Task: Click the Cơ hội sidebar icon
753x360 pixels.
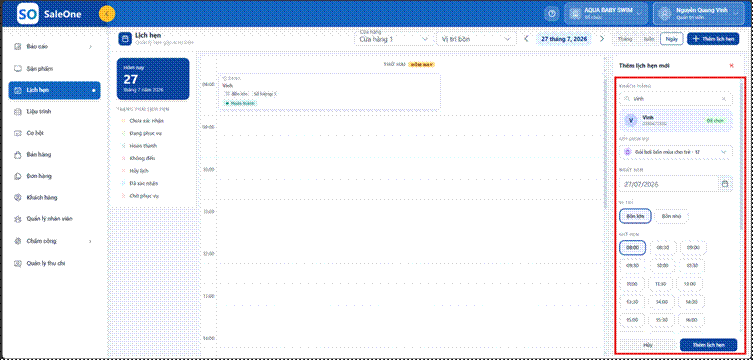Action: pos(18,133)
